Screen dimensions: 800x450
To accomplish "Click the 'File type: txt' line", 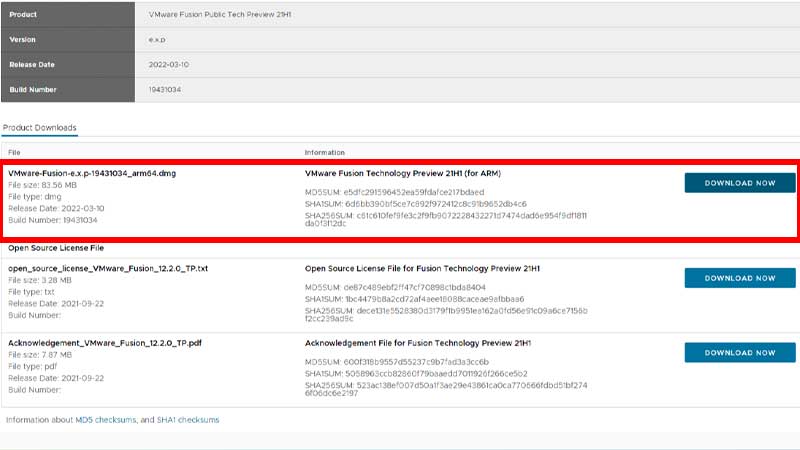I will pos(31,292).
